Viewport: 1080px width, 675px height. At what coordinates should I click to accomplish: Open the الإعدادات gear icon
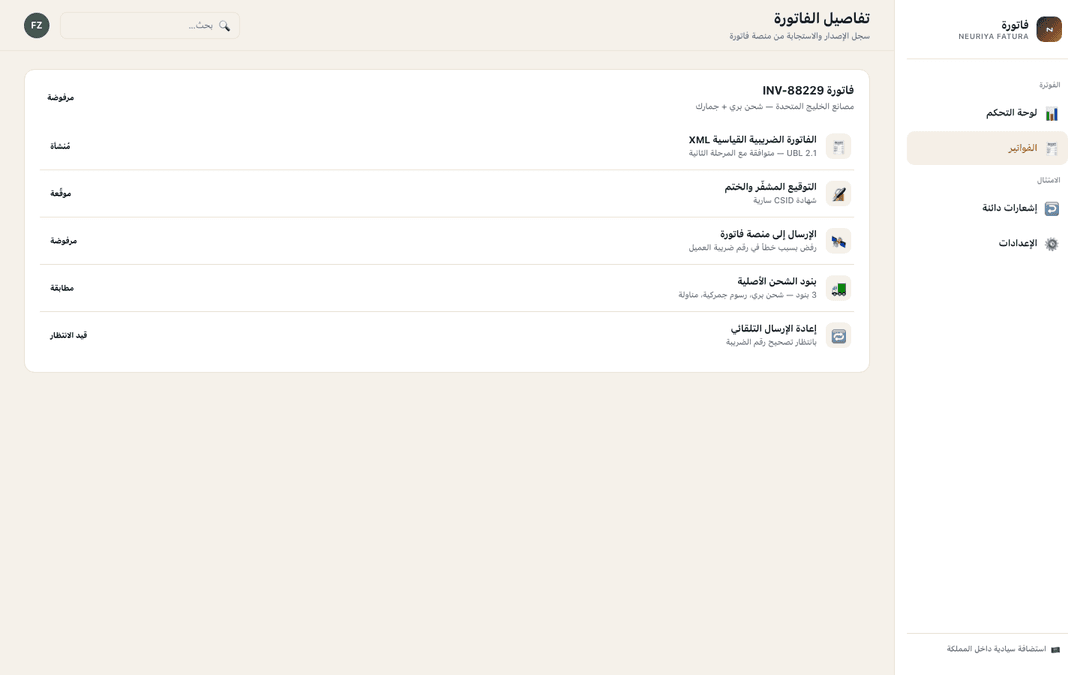point(1052,244)
